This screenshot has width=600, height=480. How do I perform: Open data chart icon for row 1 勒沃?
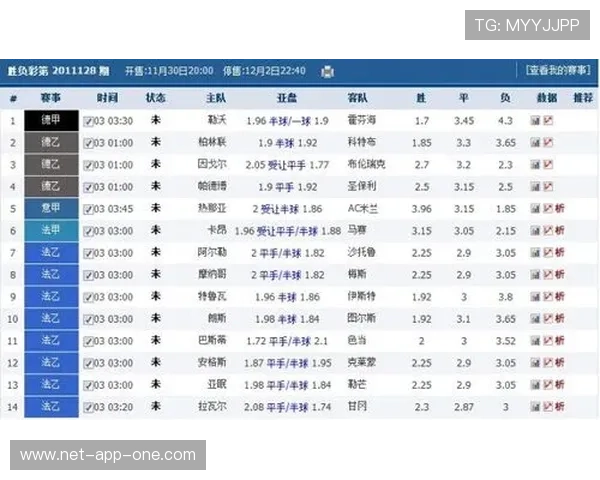click(535, 121)
